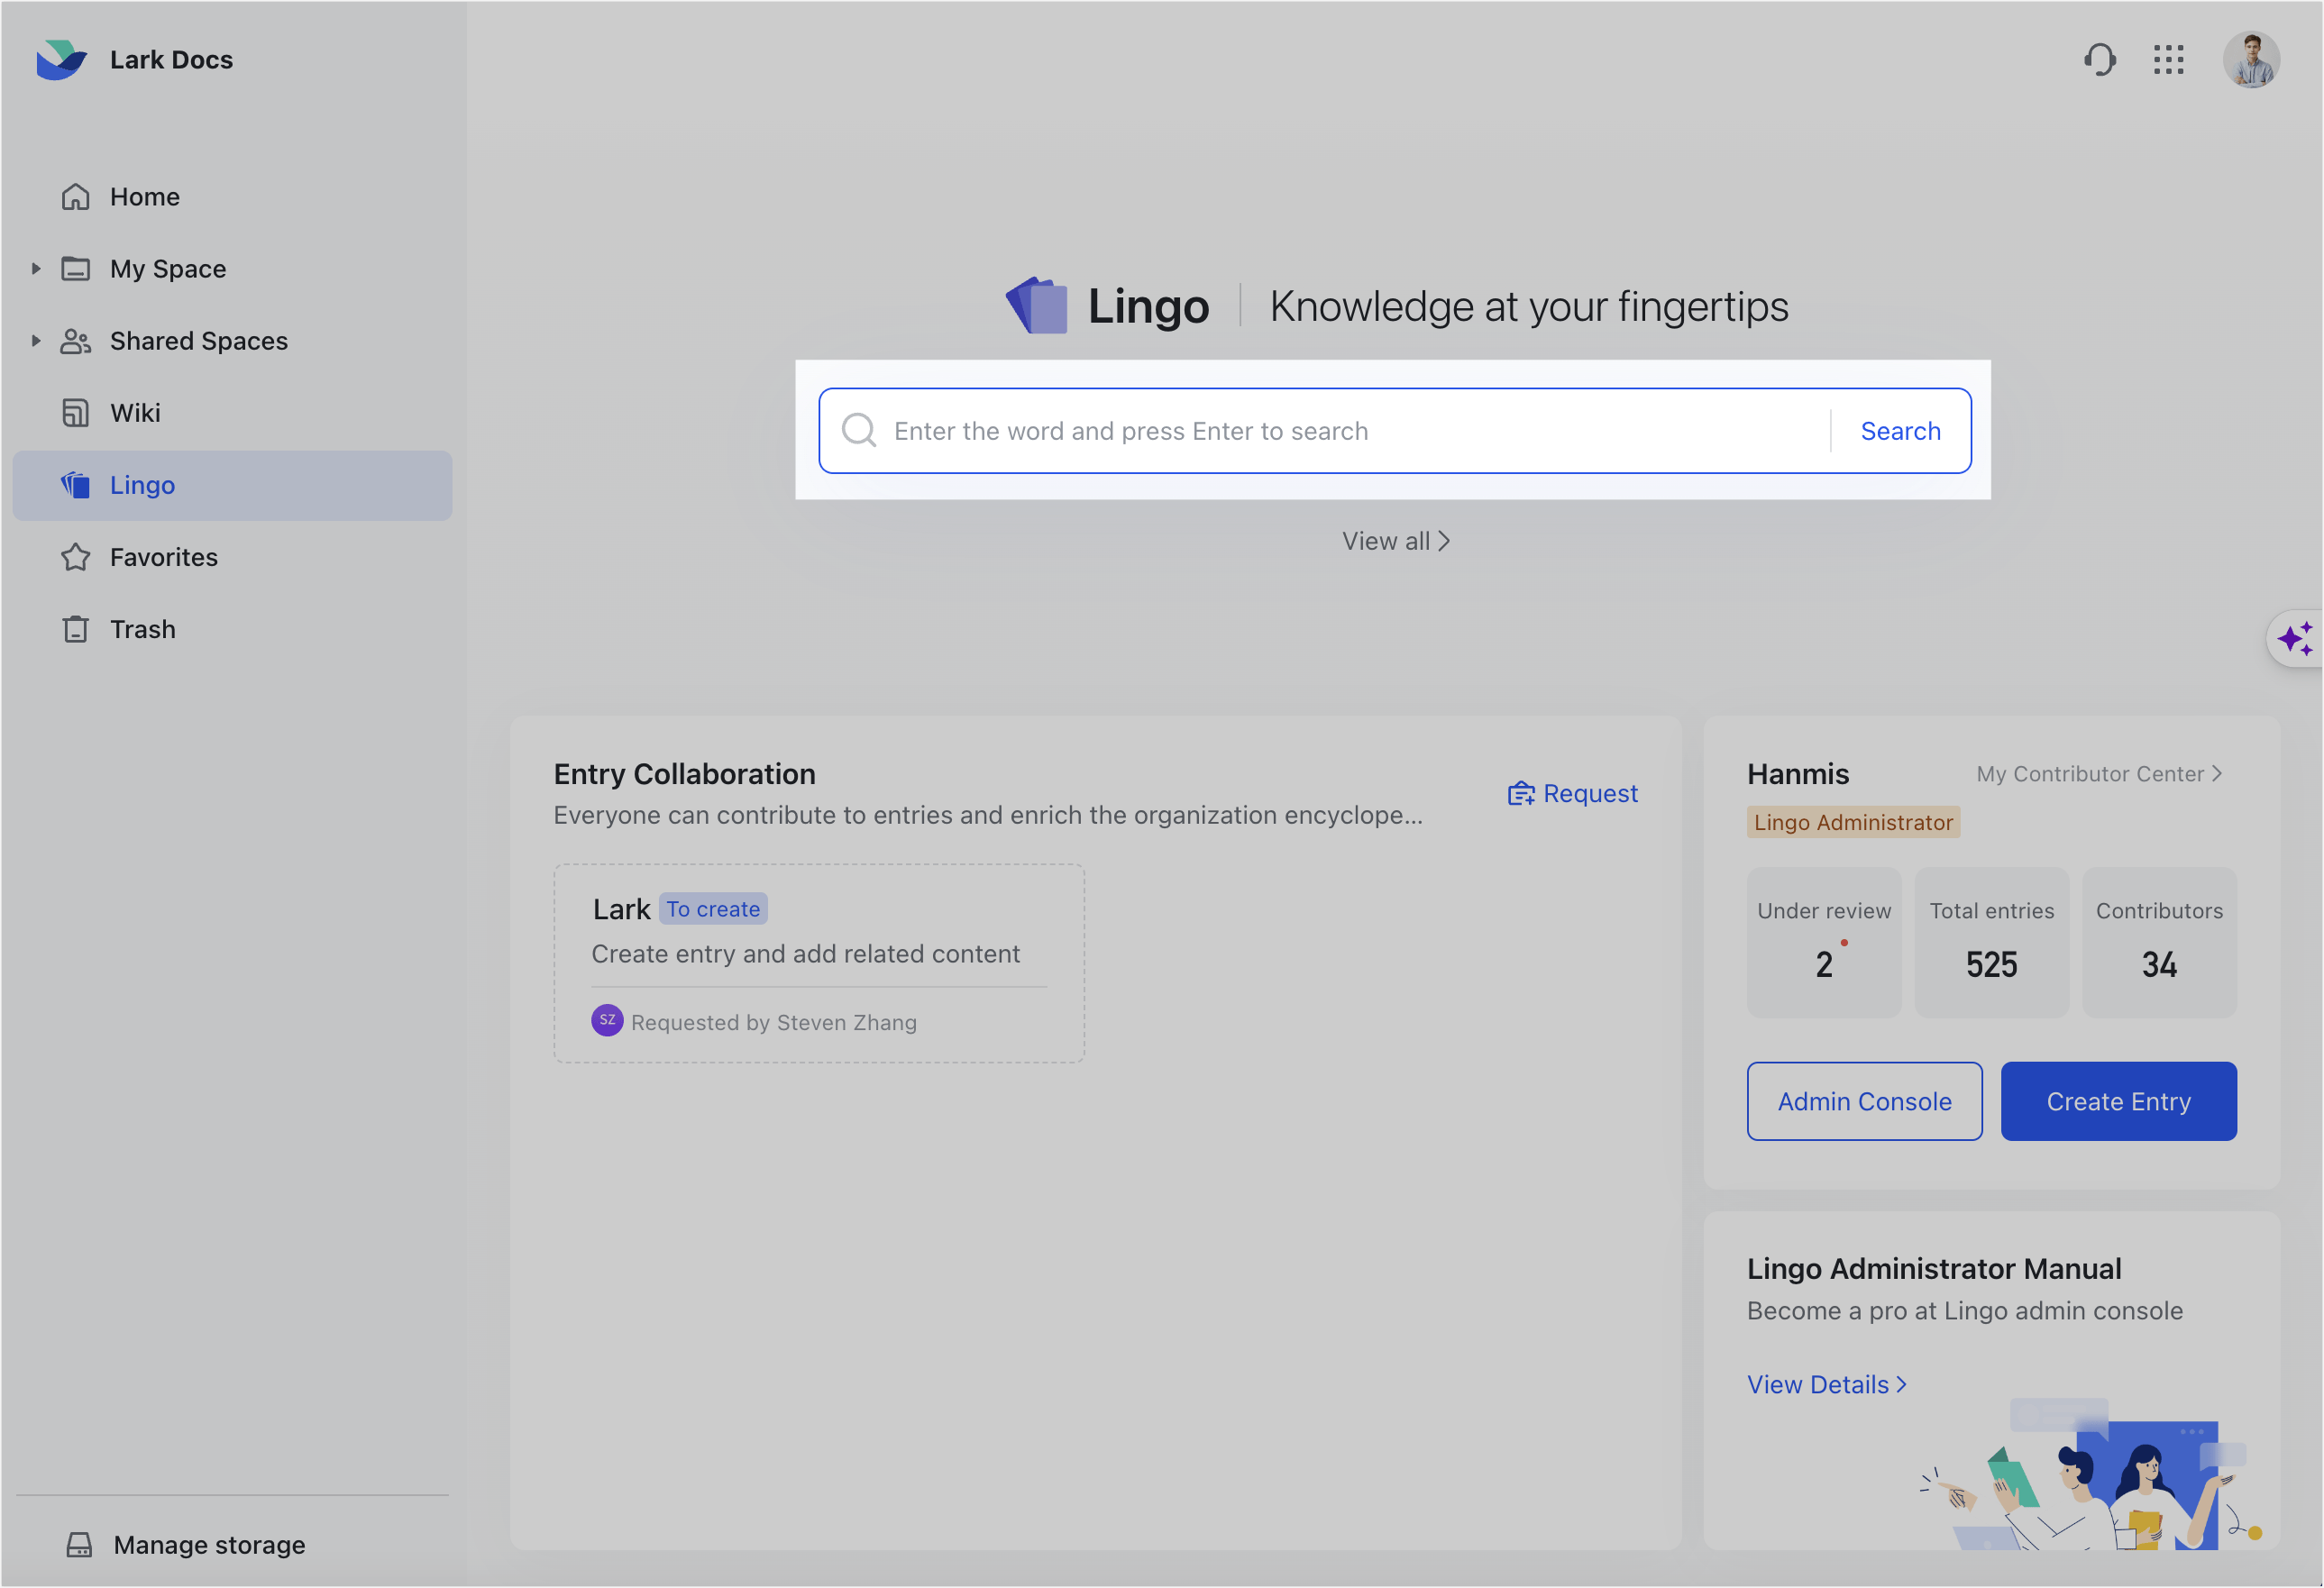Select the Home item in the sidebar
Viewport: 2324px width, 1588px height.
click(144, 196)
